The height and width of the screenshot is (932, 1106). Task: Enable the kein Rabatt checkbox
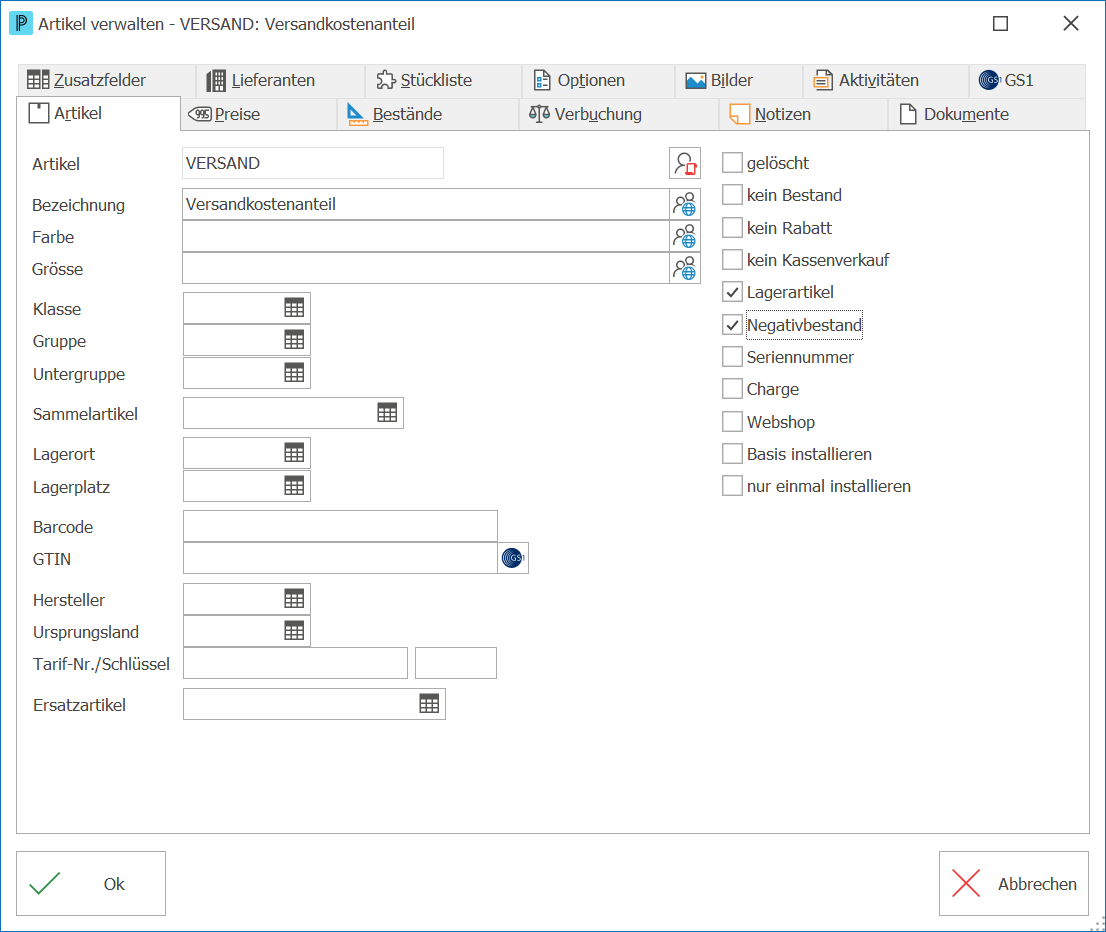732,228
